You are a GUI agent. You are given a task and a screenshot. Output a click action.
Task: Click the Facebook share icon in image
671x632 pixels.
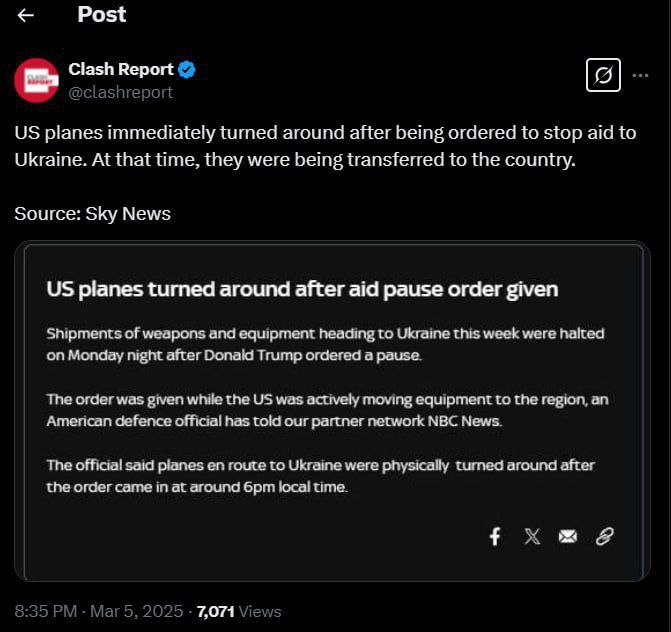495,537
